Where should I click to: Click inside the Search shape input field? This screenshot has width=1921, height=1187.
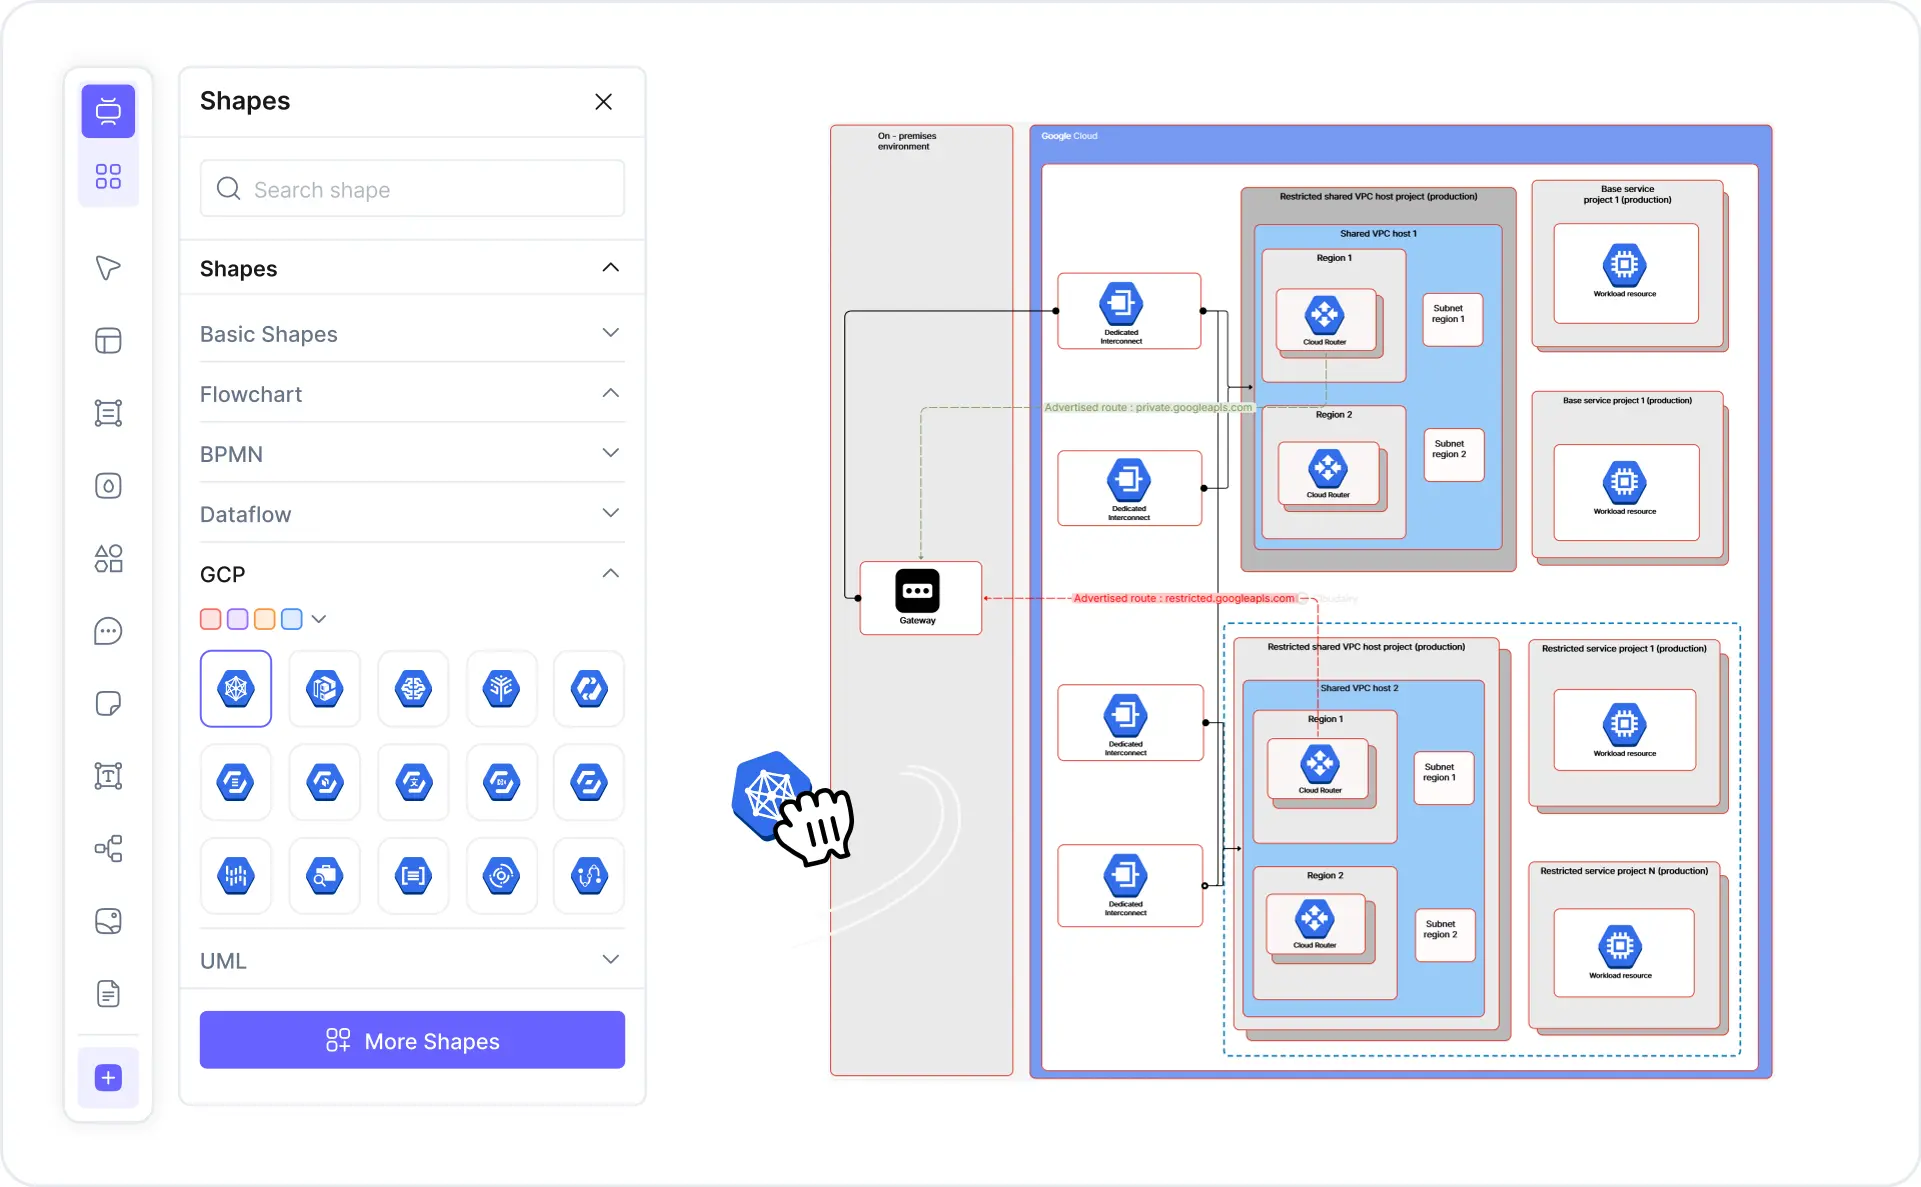pos(410,188)
